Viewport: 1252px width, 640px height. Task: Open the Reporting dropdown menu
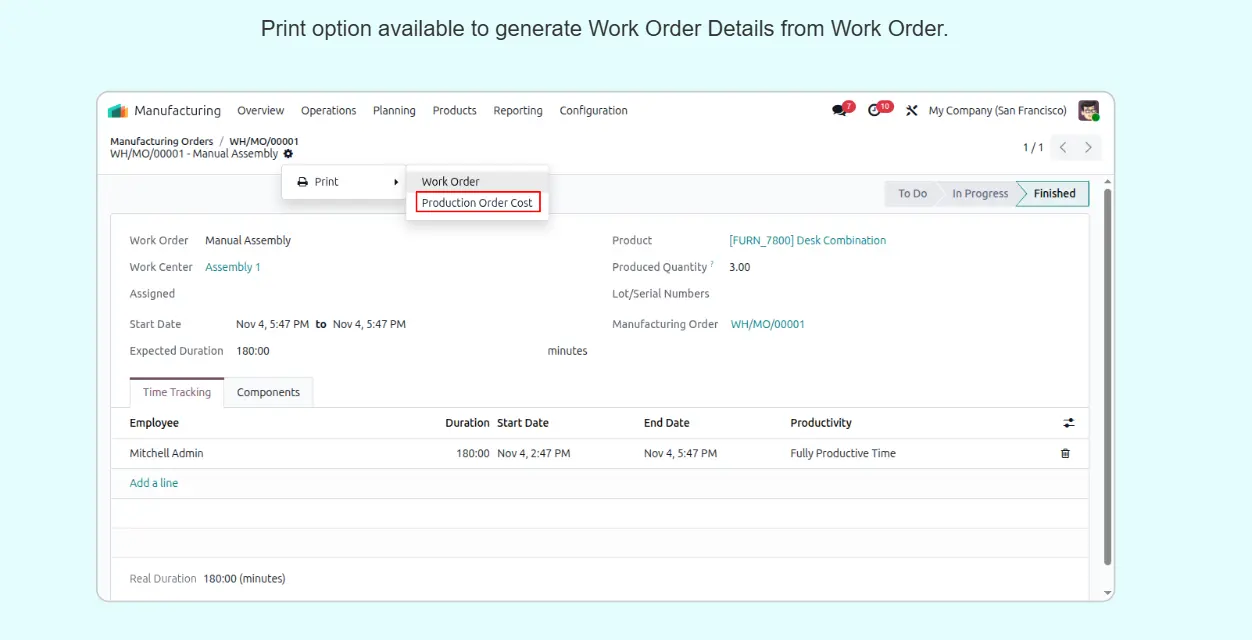517,111
